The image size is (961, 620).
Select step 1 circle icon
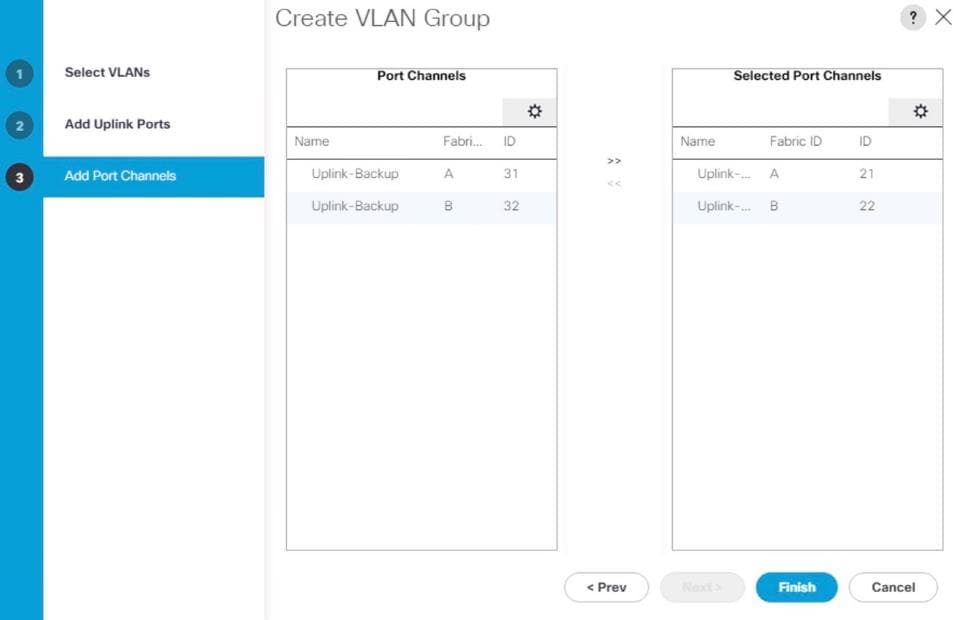pos(20,74)
